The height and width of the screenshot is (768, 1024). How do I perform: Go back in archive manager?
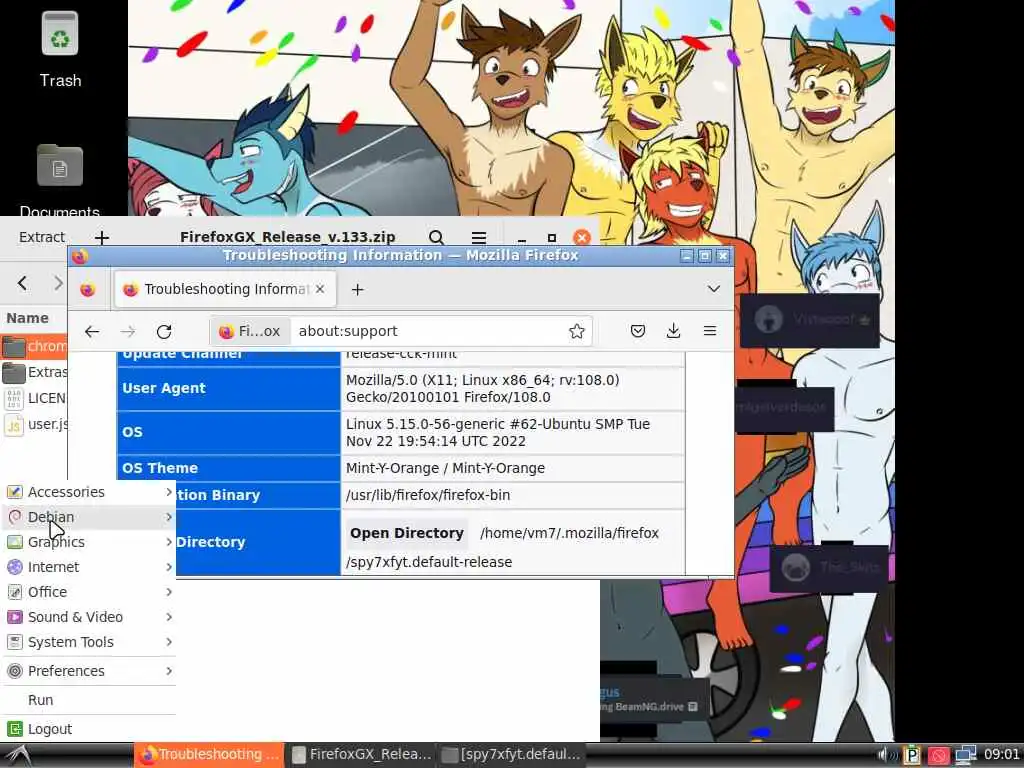23,283
